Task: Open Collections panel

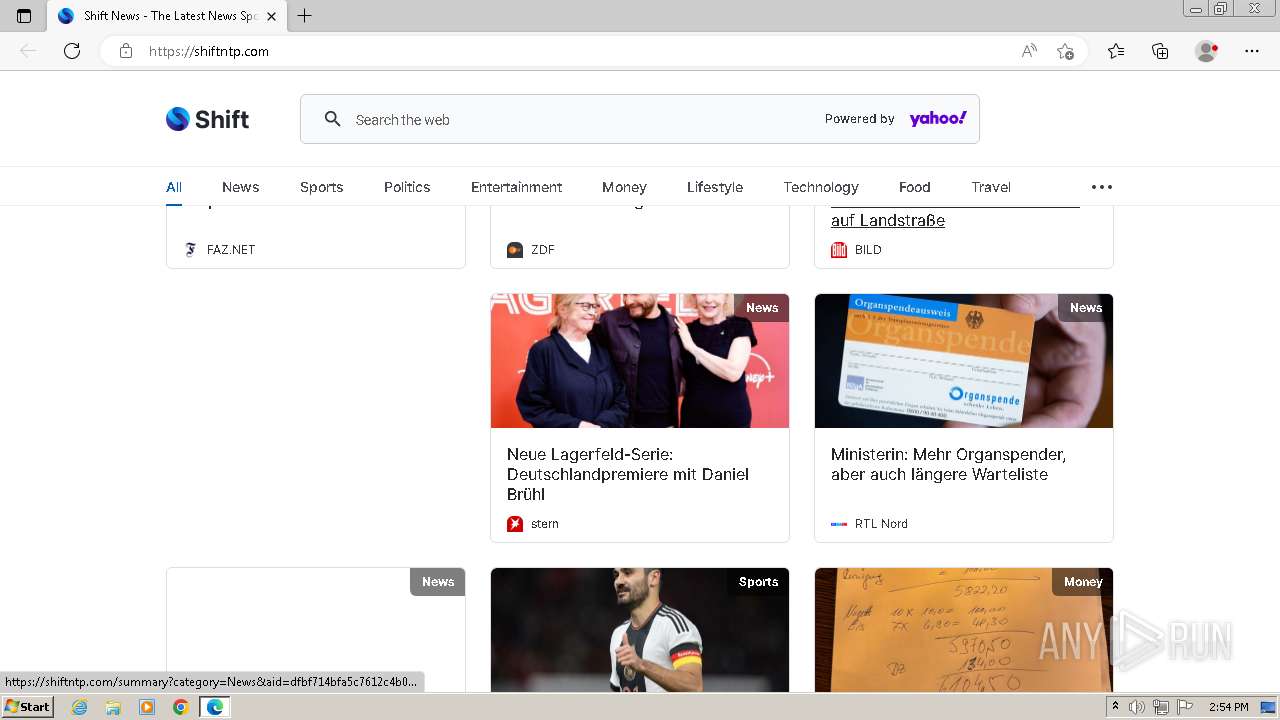Action: [1160, 51]
